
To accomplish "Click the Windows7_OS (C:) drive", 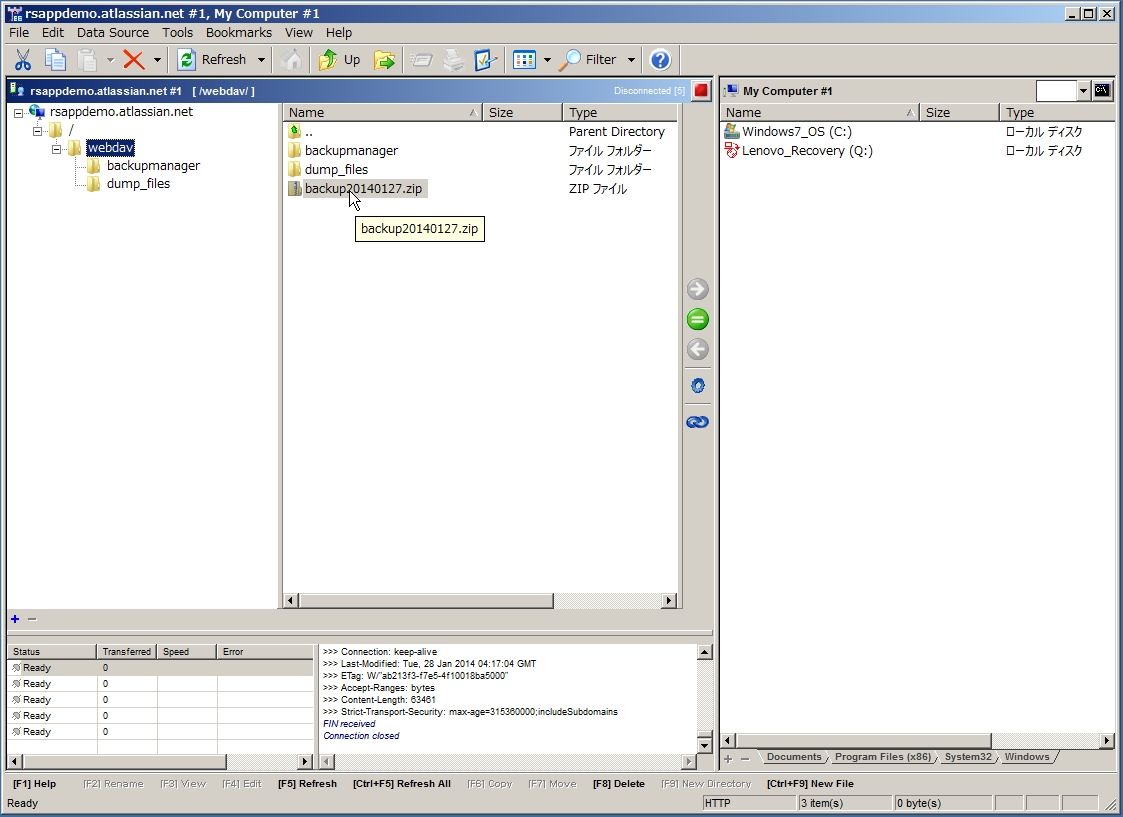I will coord(796,132).
